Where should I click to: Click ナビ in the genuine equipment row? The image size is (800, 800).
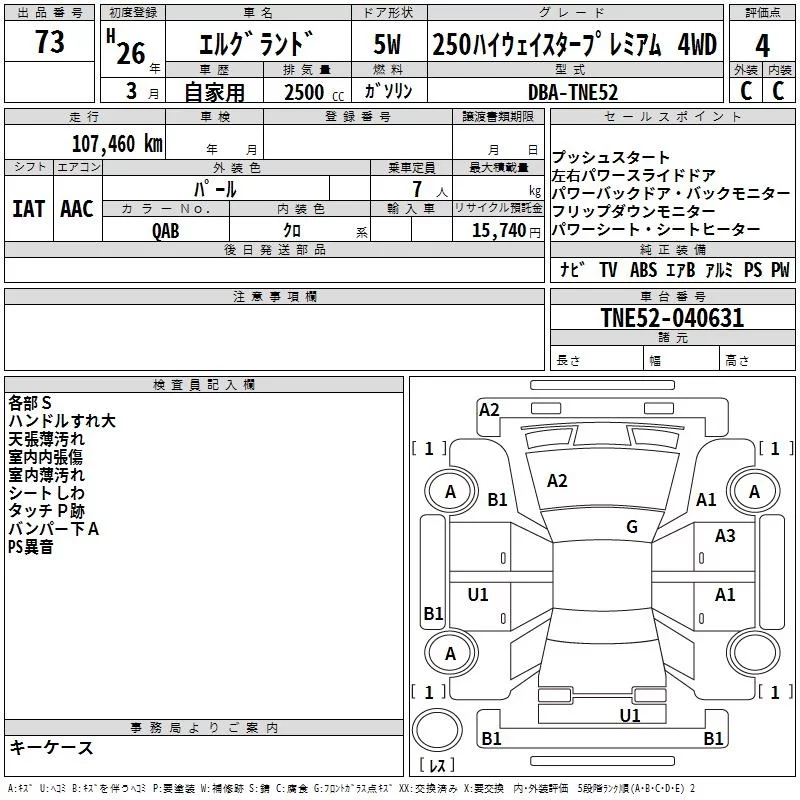click(x=571, y=269)
